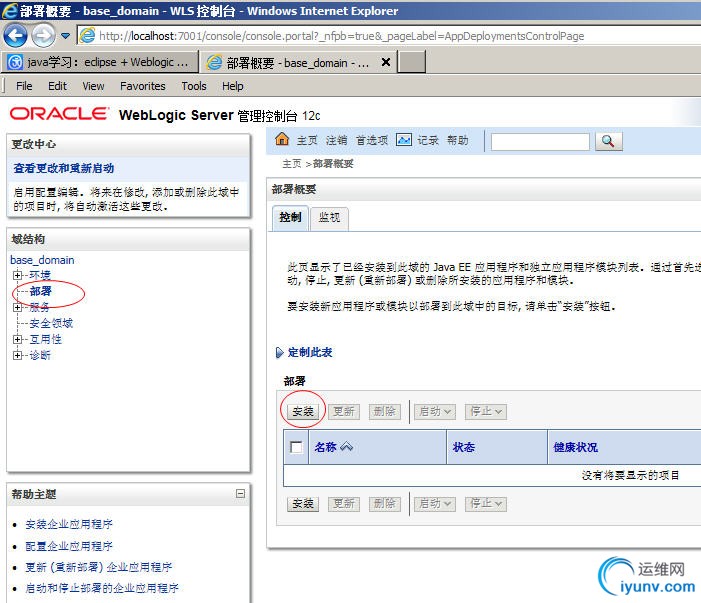Click the console search input field

pos(540,142)
